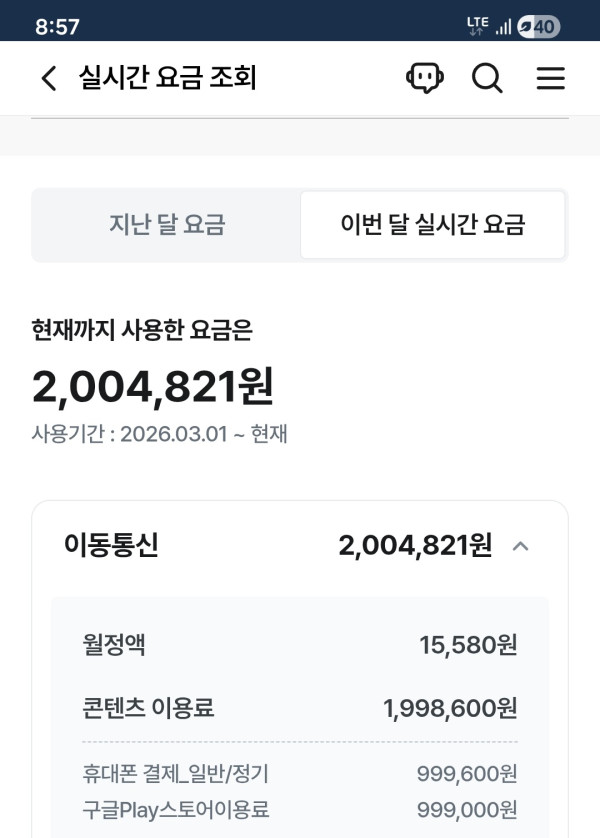This screenshot has width=600, height=838.
Task: Open the chatbot assistant icon
Action: tap(425, 79)
